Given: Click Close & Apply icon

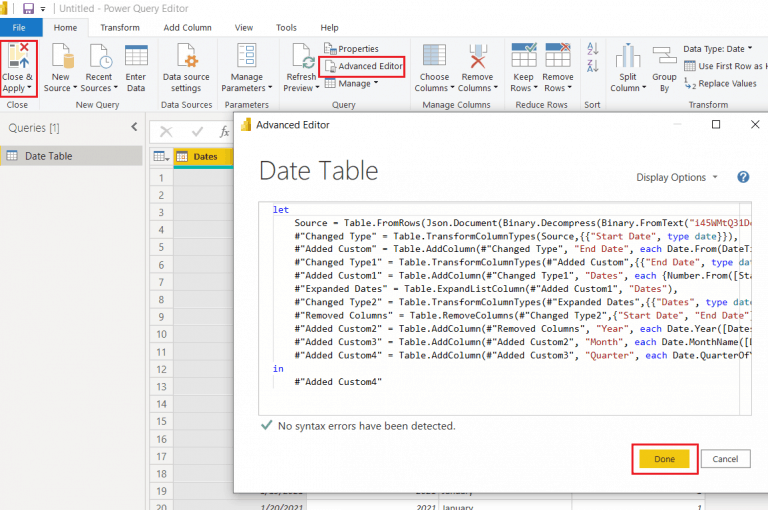Looking at the screenshot, I should click(x=19, y=56).
